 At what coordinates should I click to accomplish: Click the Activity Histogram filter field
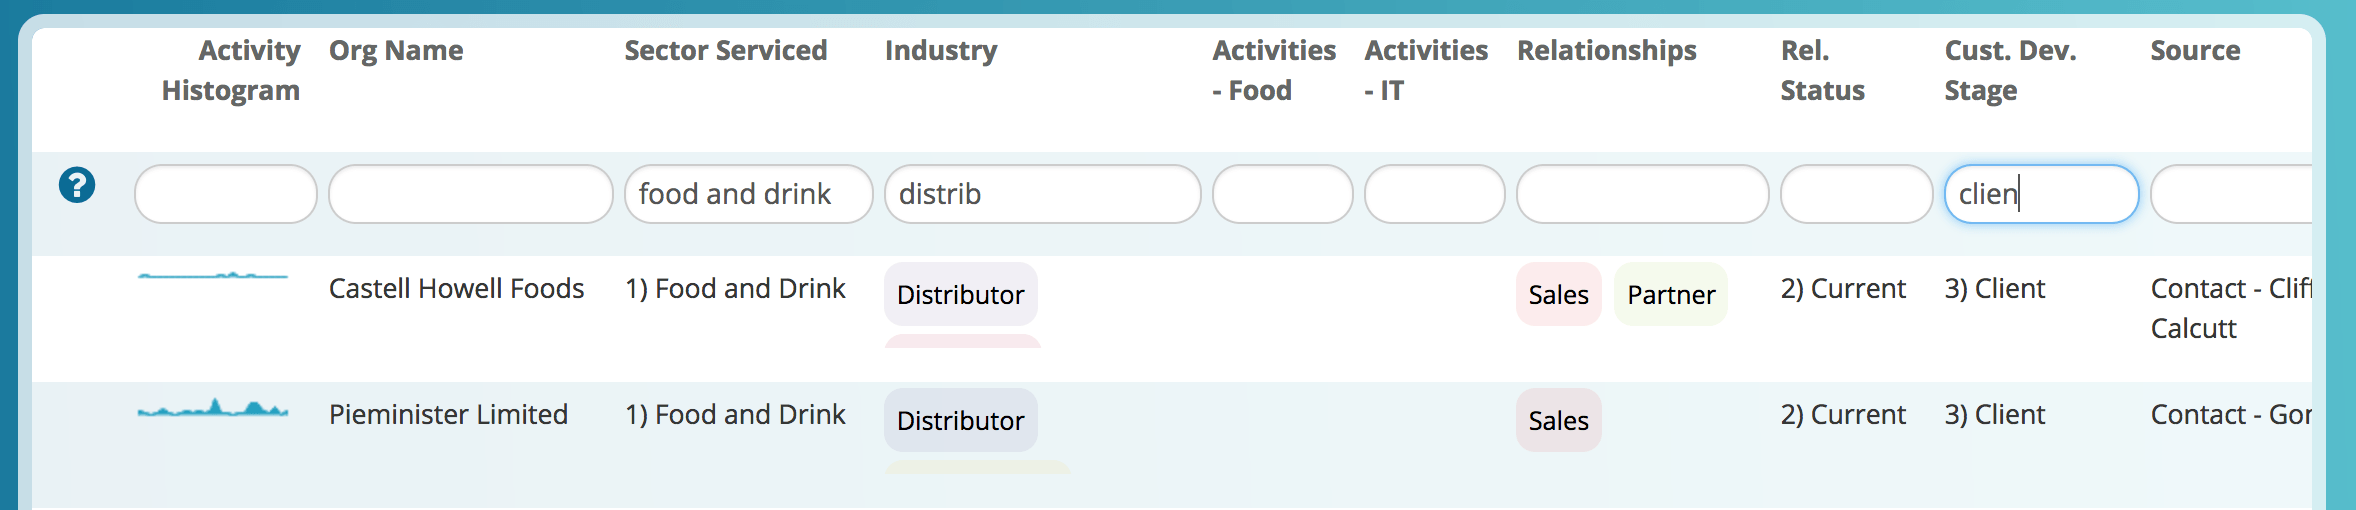tap(225, 194)
